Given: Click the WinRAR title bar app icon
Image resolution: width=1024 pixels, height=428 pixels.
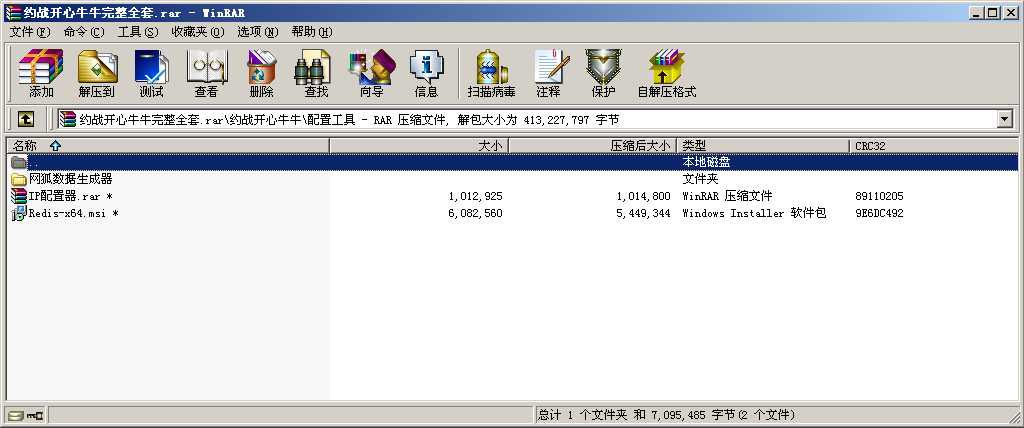Looking at the screenshot, I should click(12, 12).
